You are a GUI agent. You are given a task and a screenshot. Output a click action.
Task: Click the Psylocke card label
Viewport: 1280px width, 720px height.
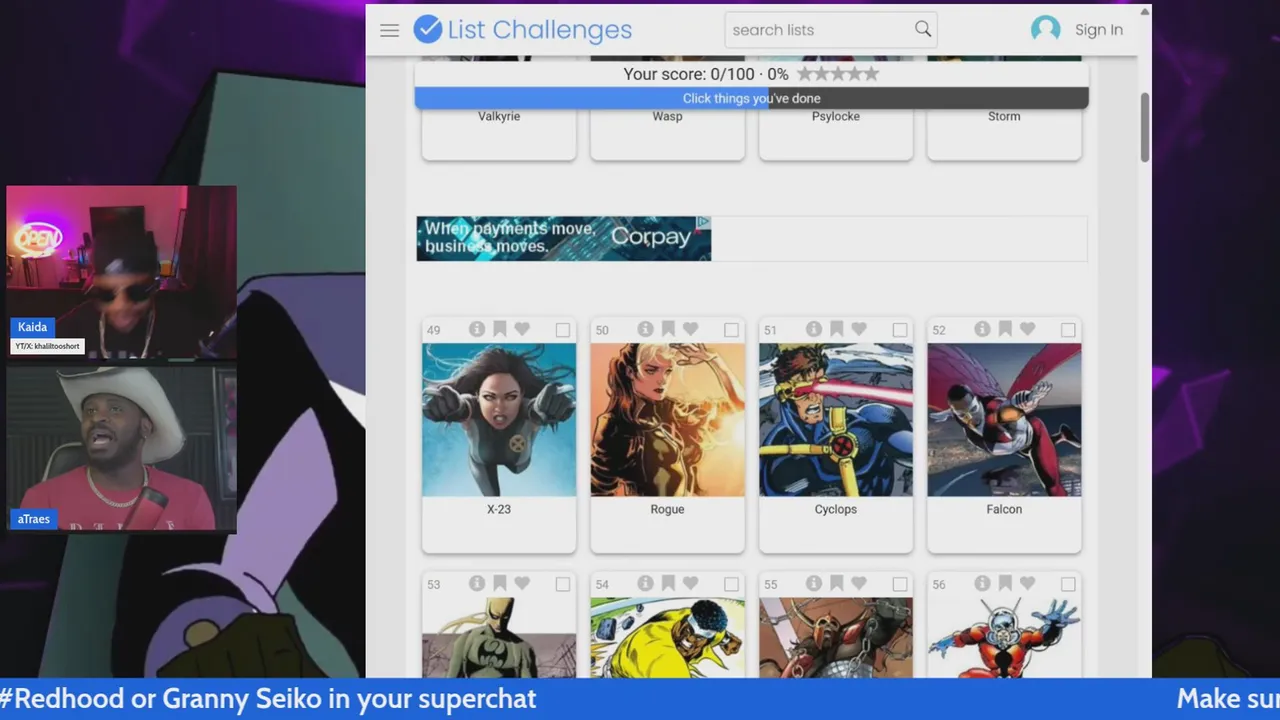point(836,116)
